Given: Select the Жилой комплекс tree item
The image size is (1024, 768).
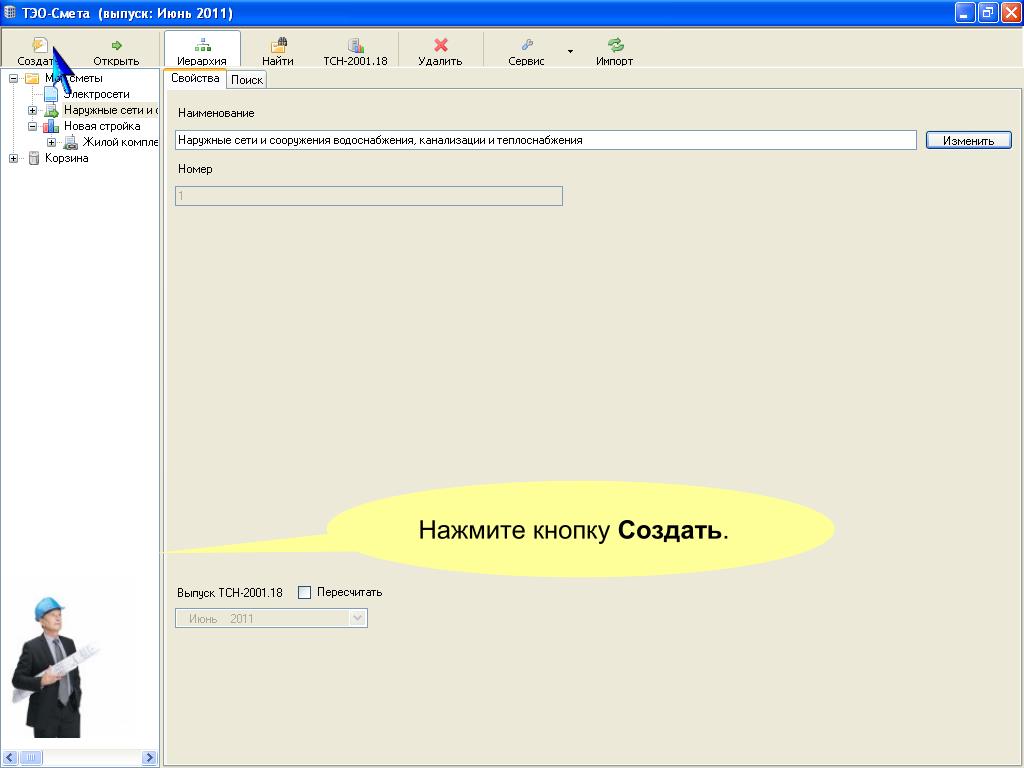Looking at the screenshot, I should tap(120, 142).
